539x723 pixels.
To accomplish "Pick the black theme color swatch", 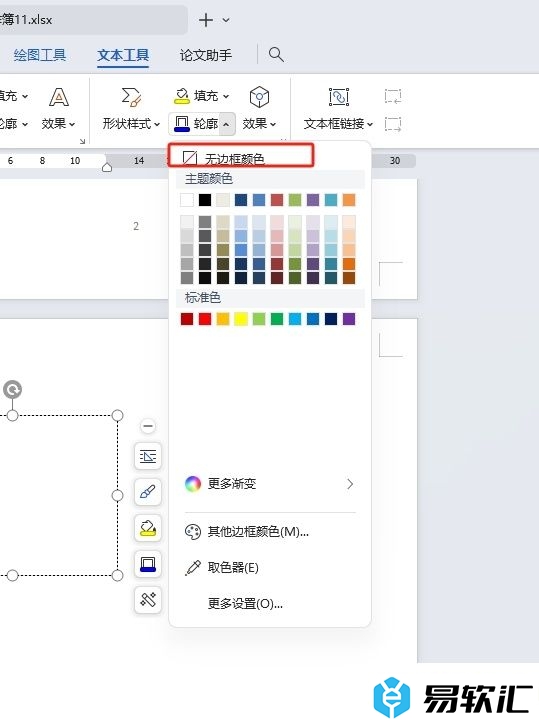I will tap(205, 200).
